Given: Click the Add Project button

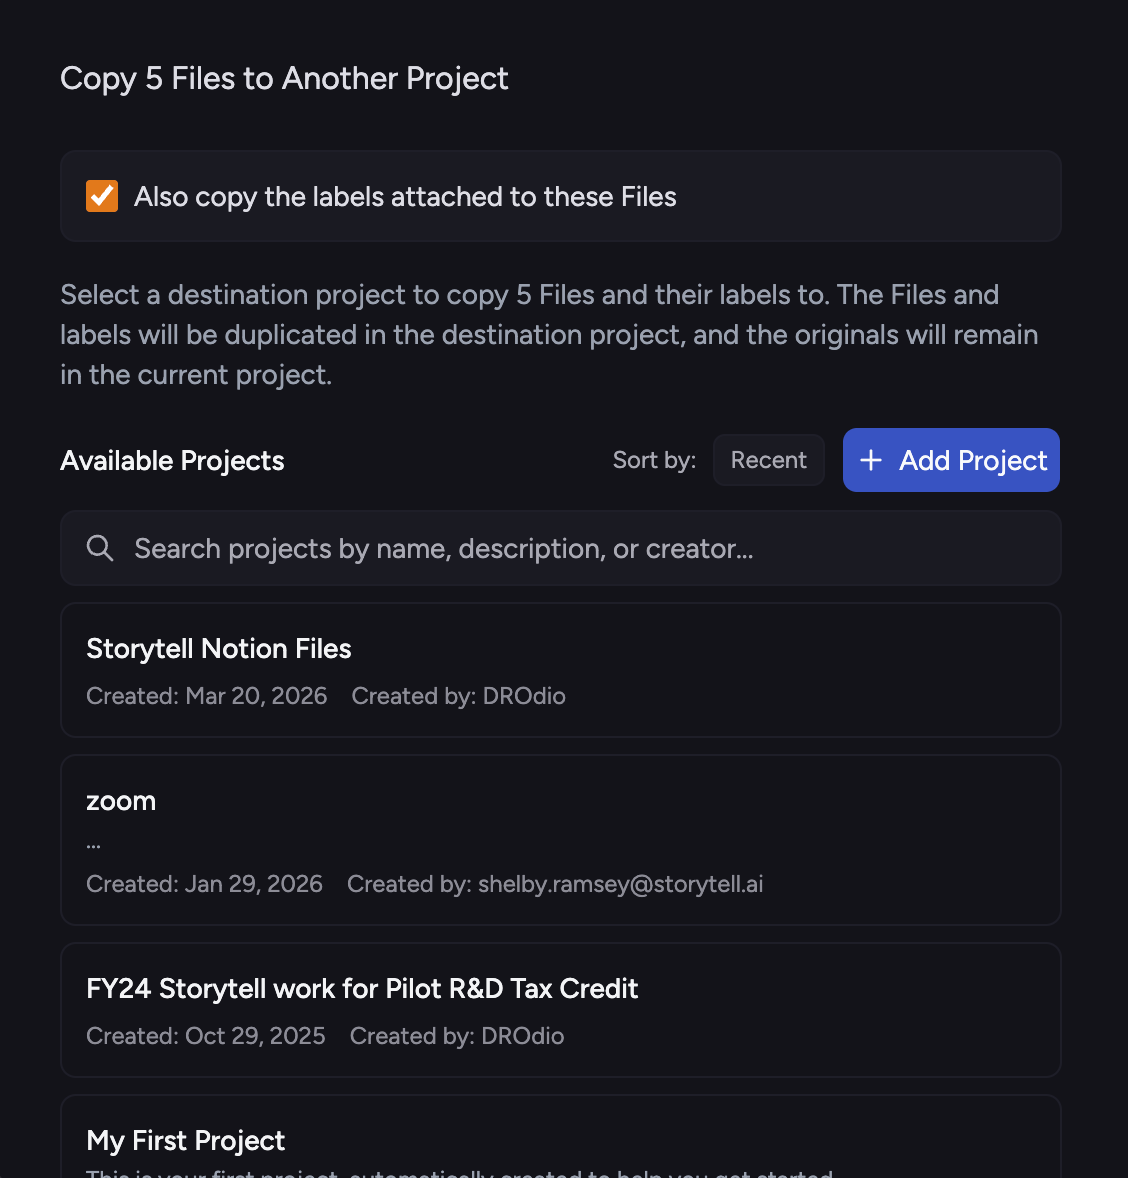Looking at the screenshot, I should (x=951, y=460).
